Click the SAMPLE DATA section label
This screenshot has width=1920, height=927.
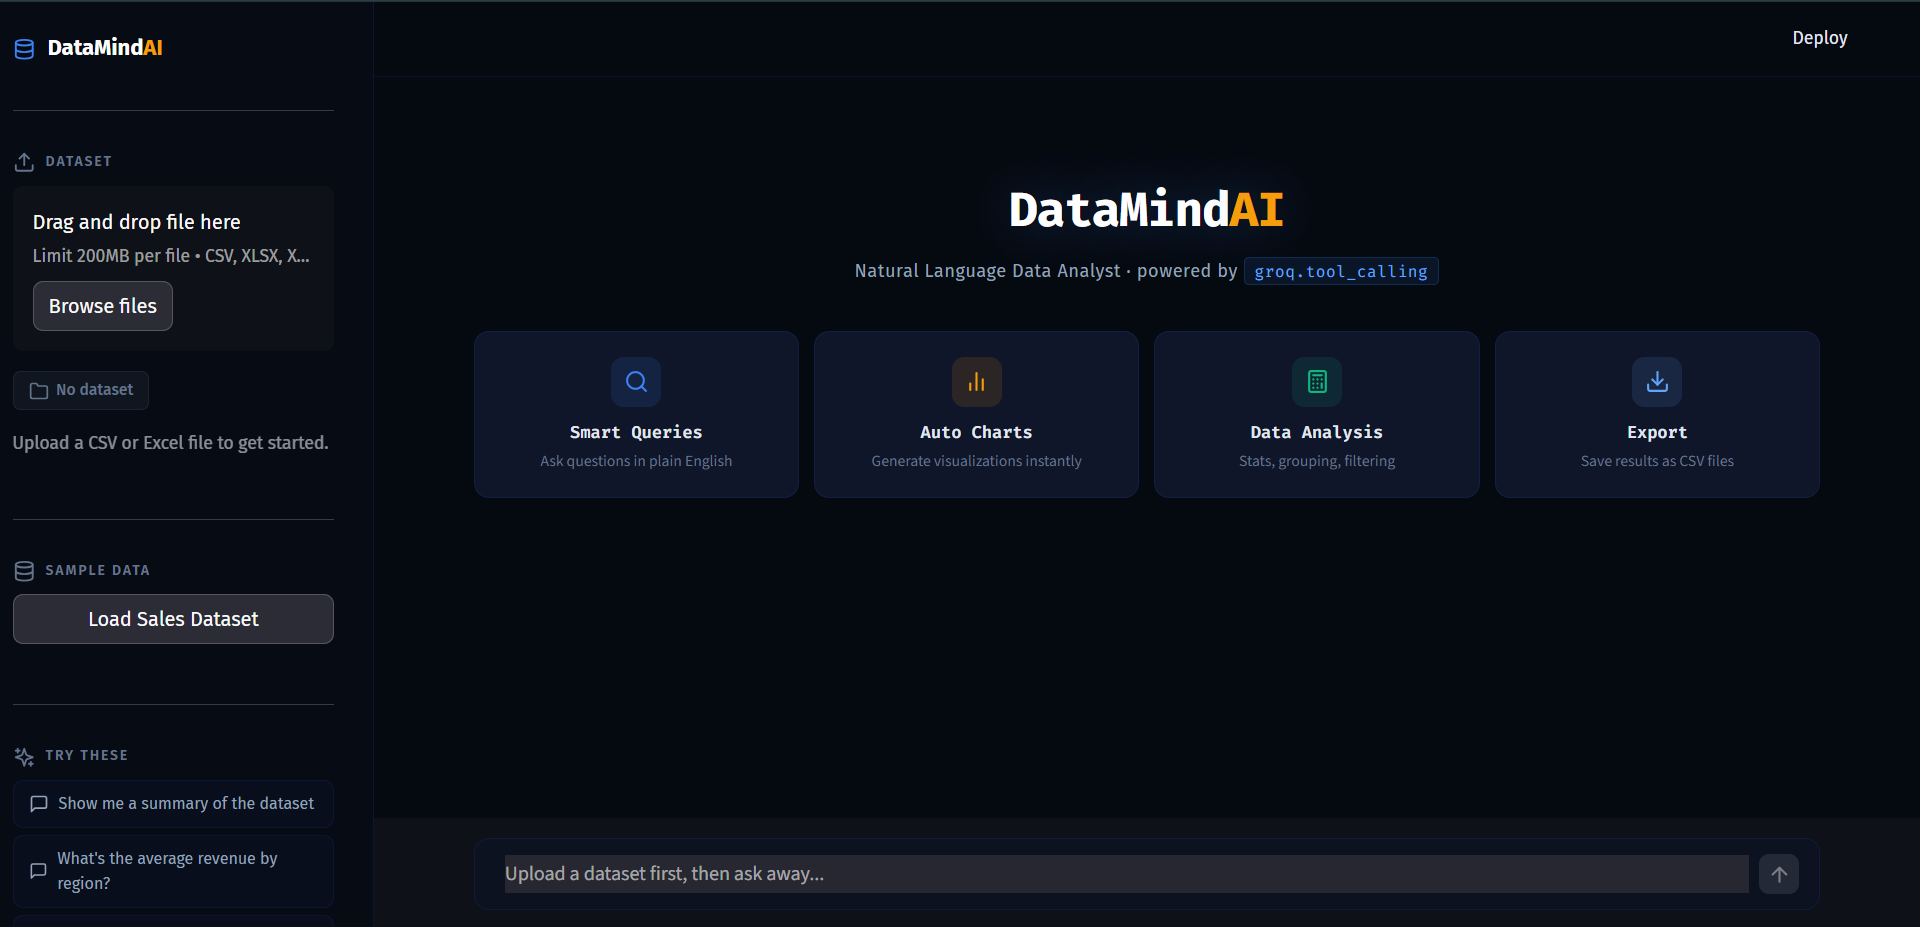[97, 571]
